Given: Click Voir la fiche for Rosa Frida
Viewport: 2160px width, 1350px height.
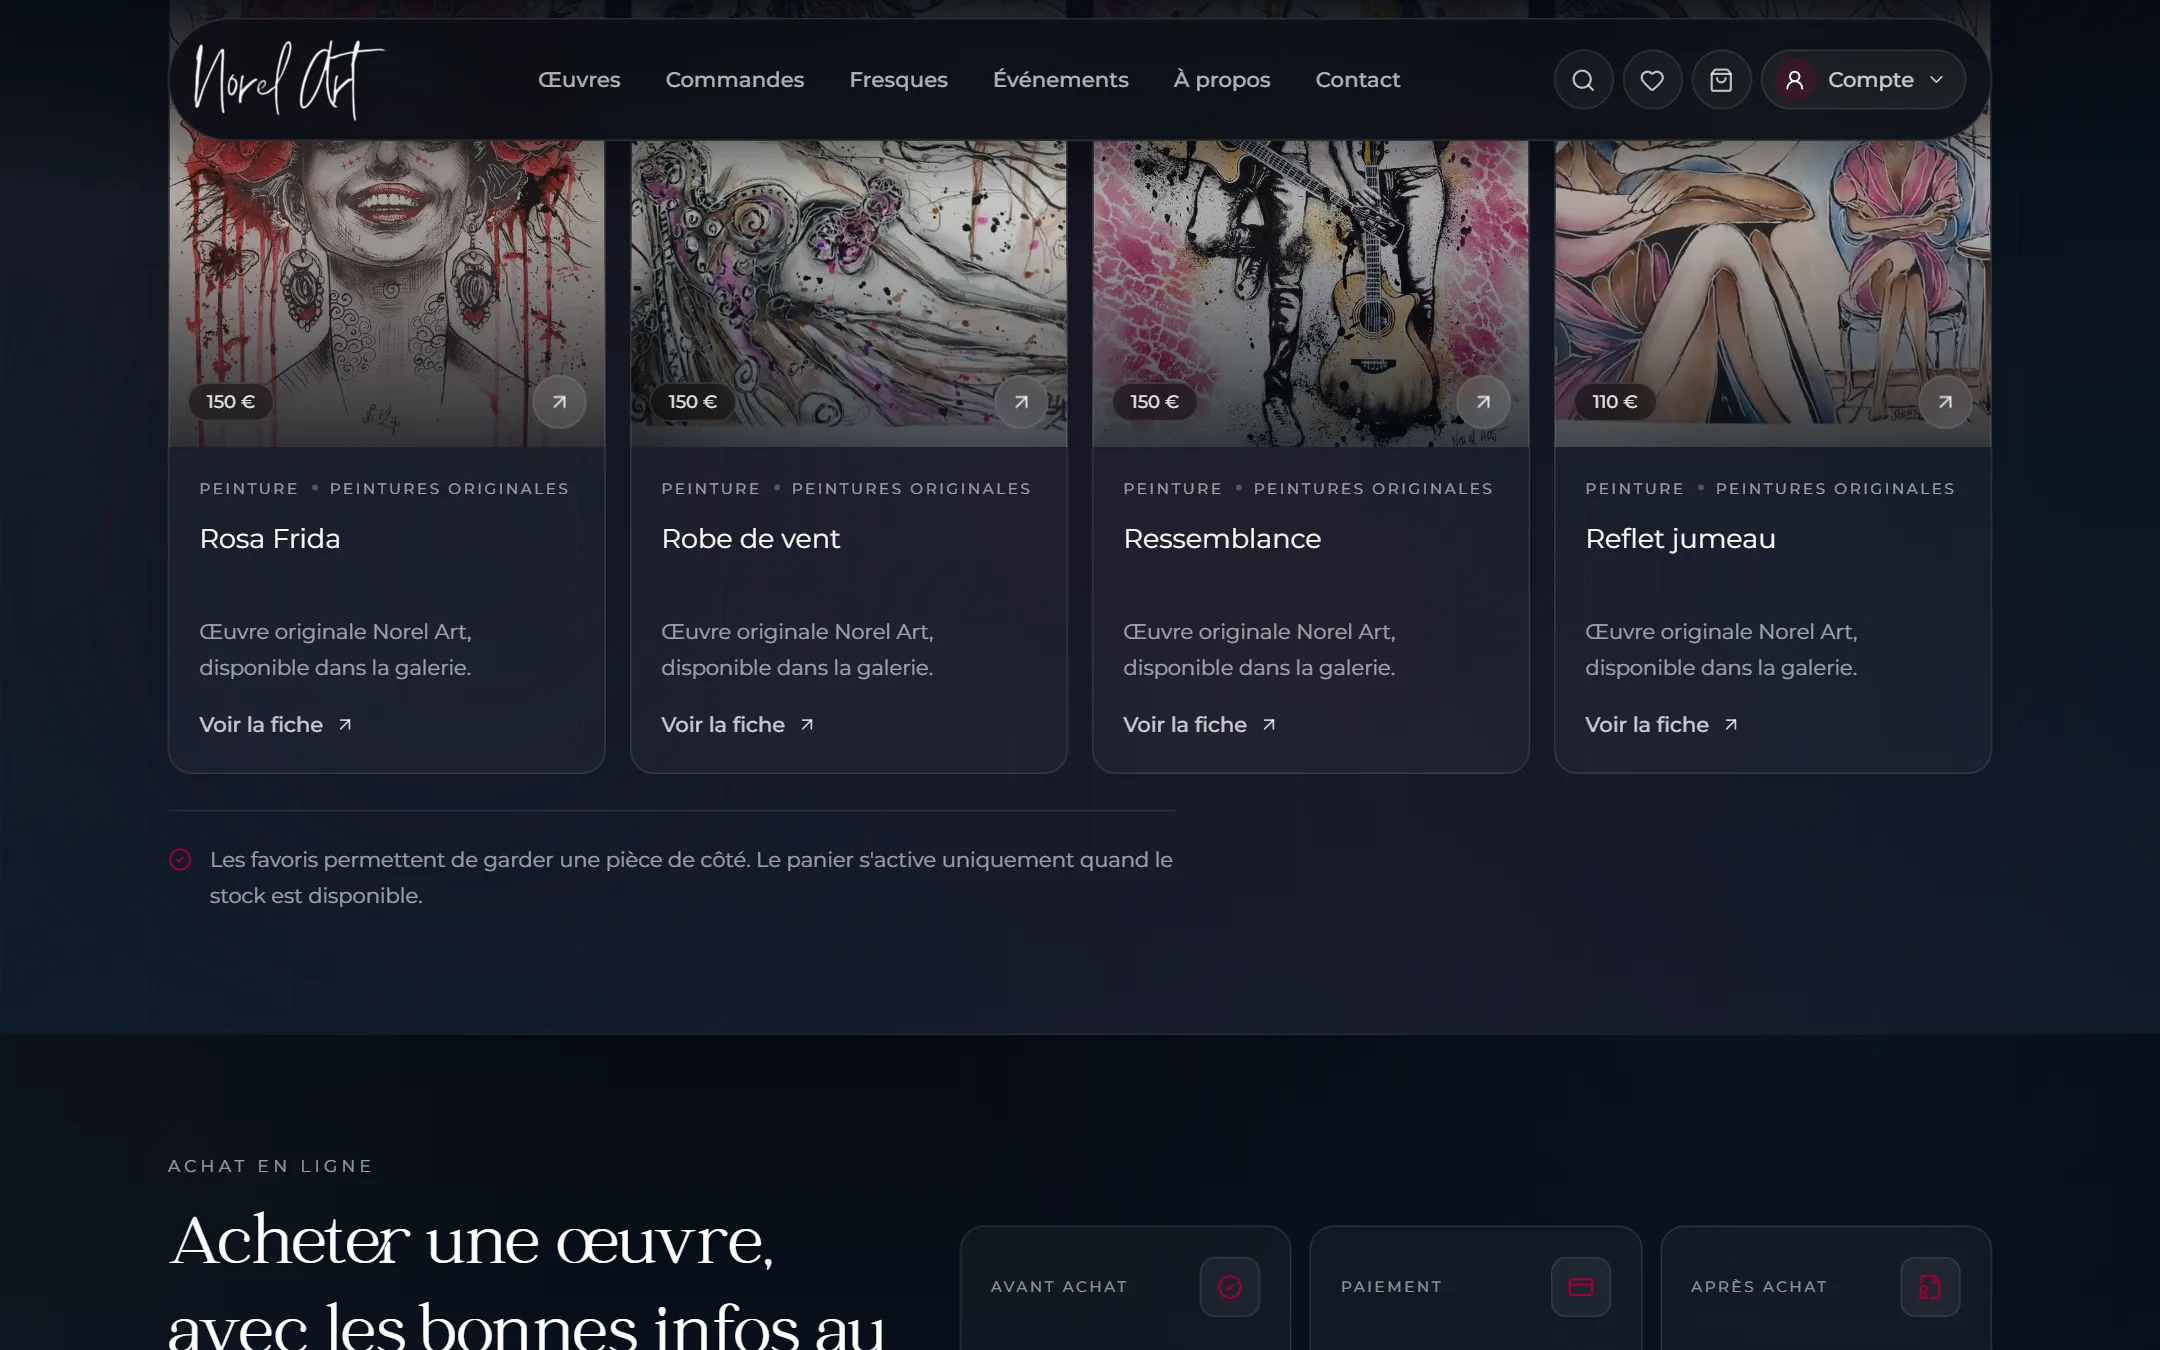Looking at the screenshot, I should [x=276, y=725].
